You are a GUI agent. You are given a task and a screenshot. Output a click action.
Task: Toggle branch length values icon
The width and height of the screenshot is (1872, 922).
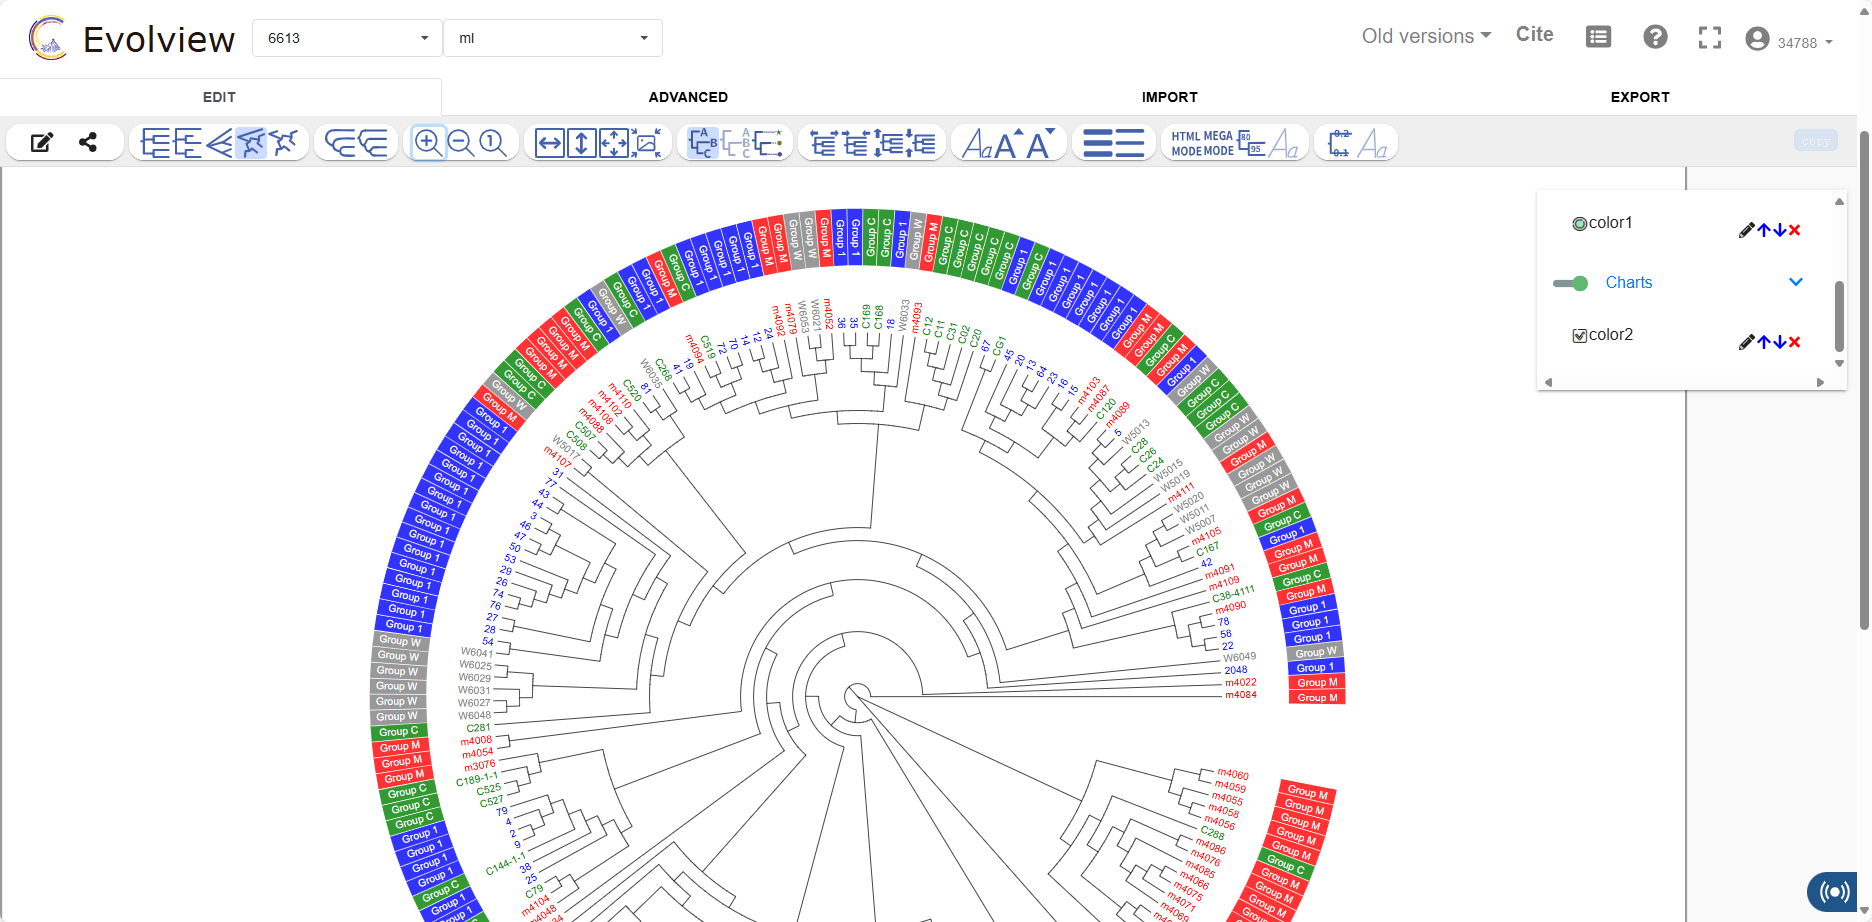click(1340, 143)
